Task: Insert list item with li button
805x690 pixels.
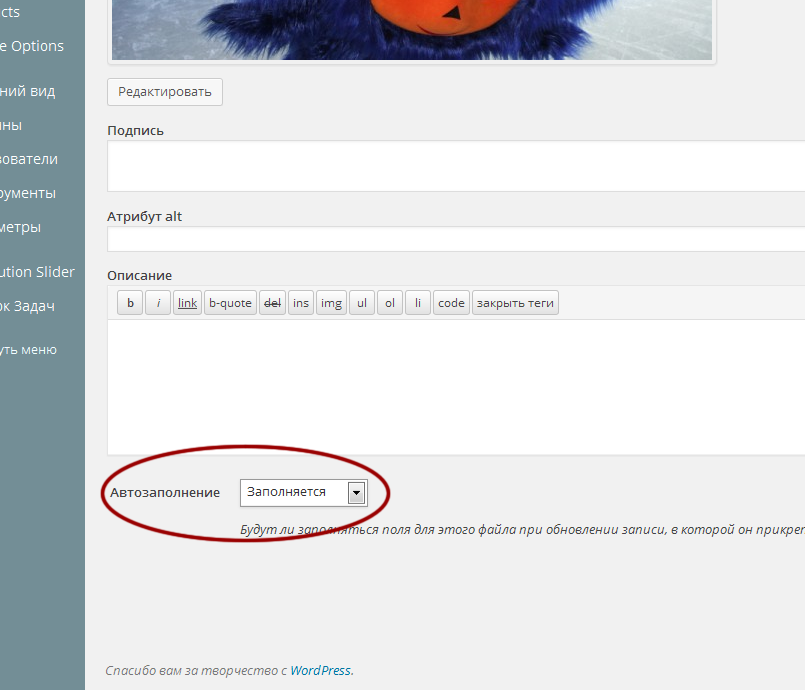Action: (x=418, y=303)
